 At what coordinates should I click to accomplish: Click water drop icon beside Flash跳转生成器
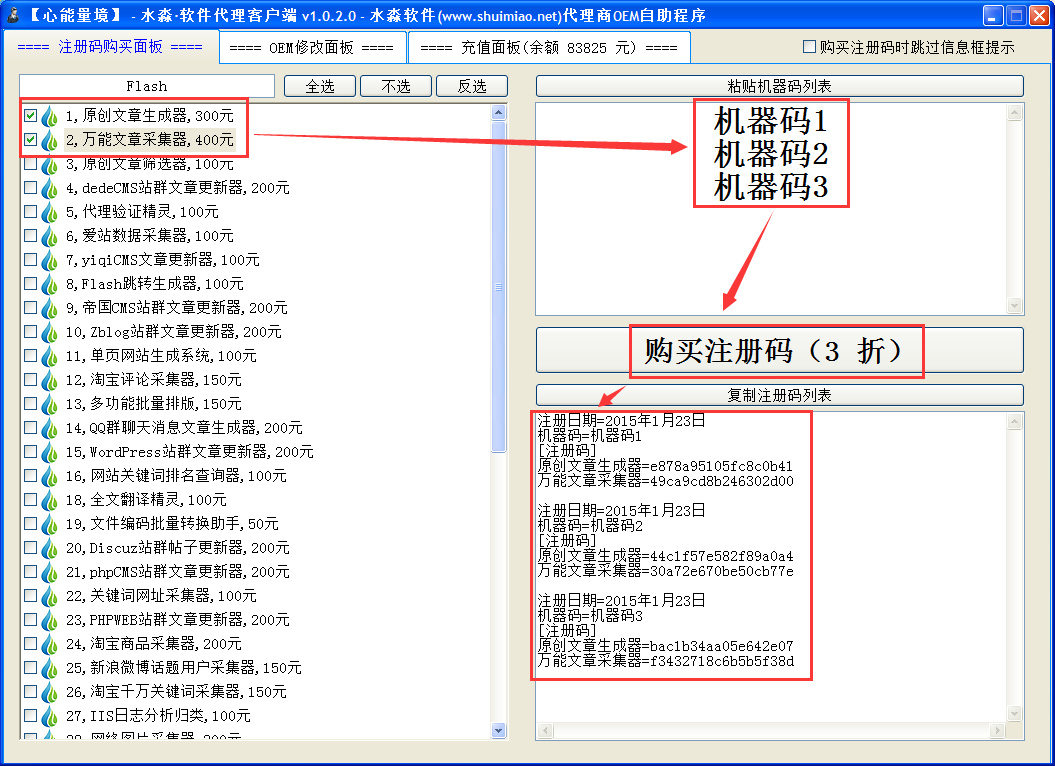click(49, 284)
